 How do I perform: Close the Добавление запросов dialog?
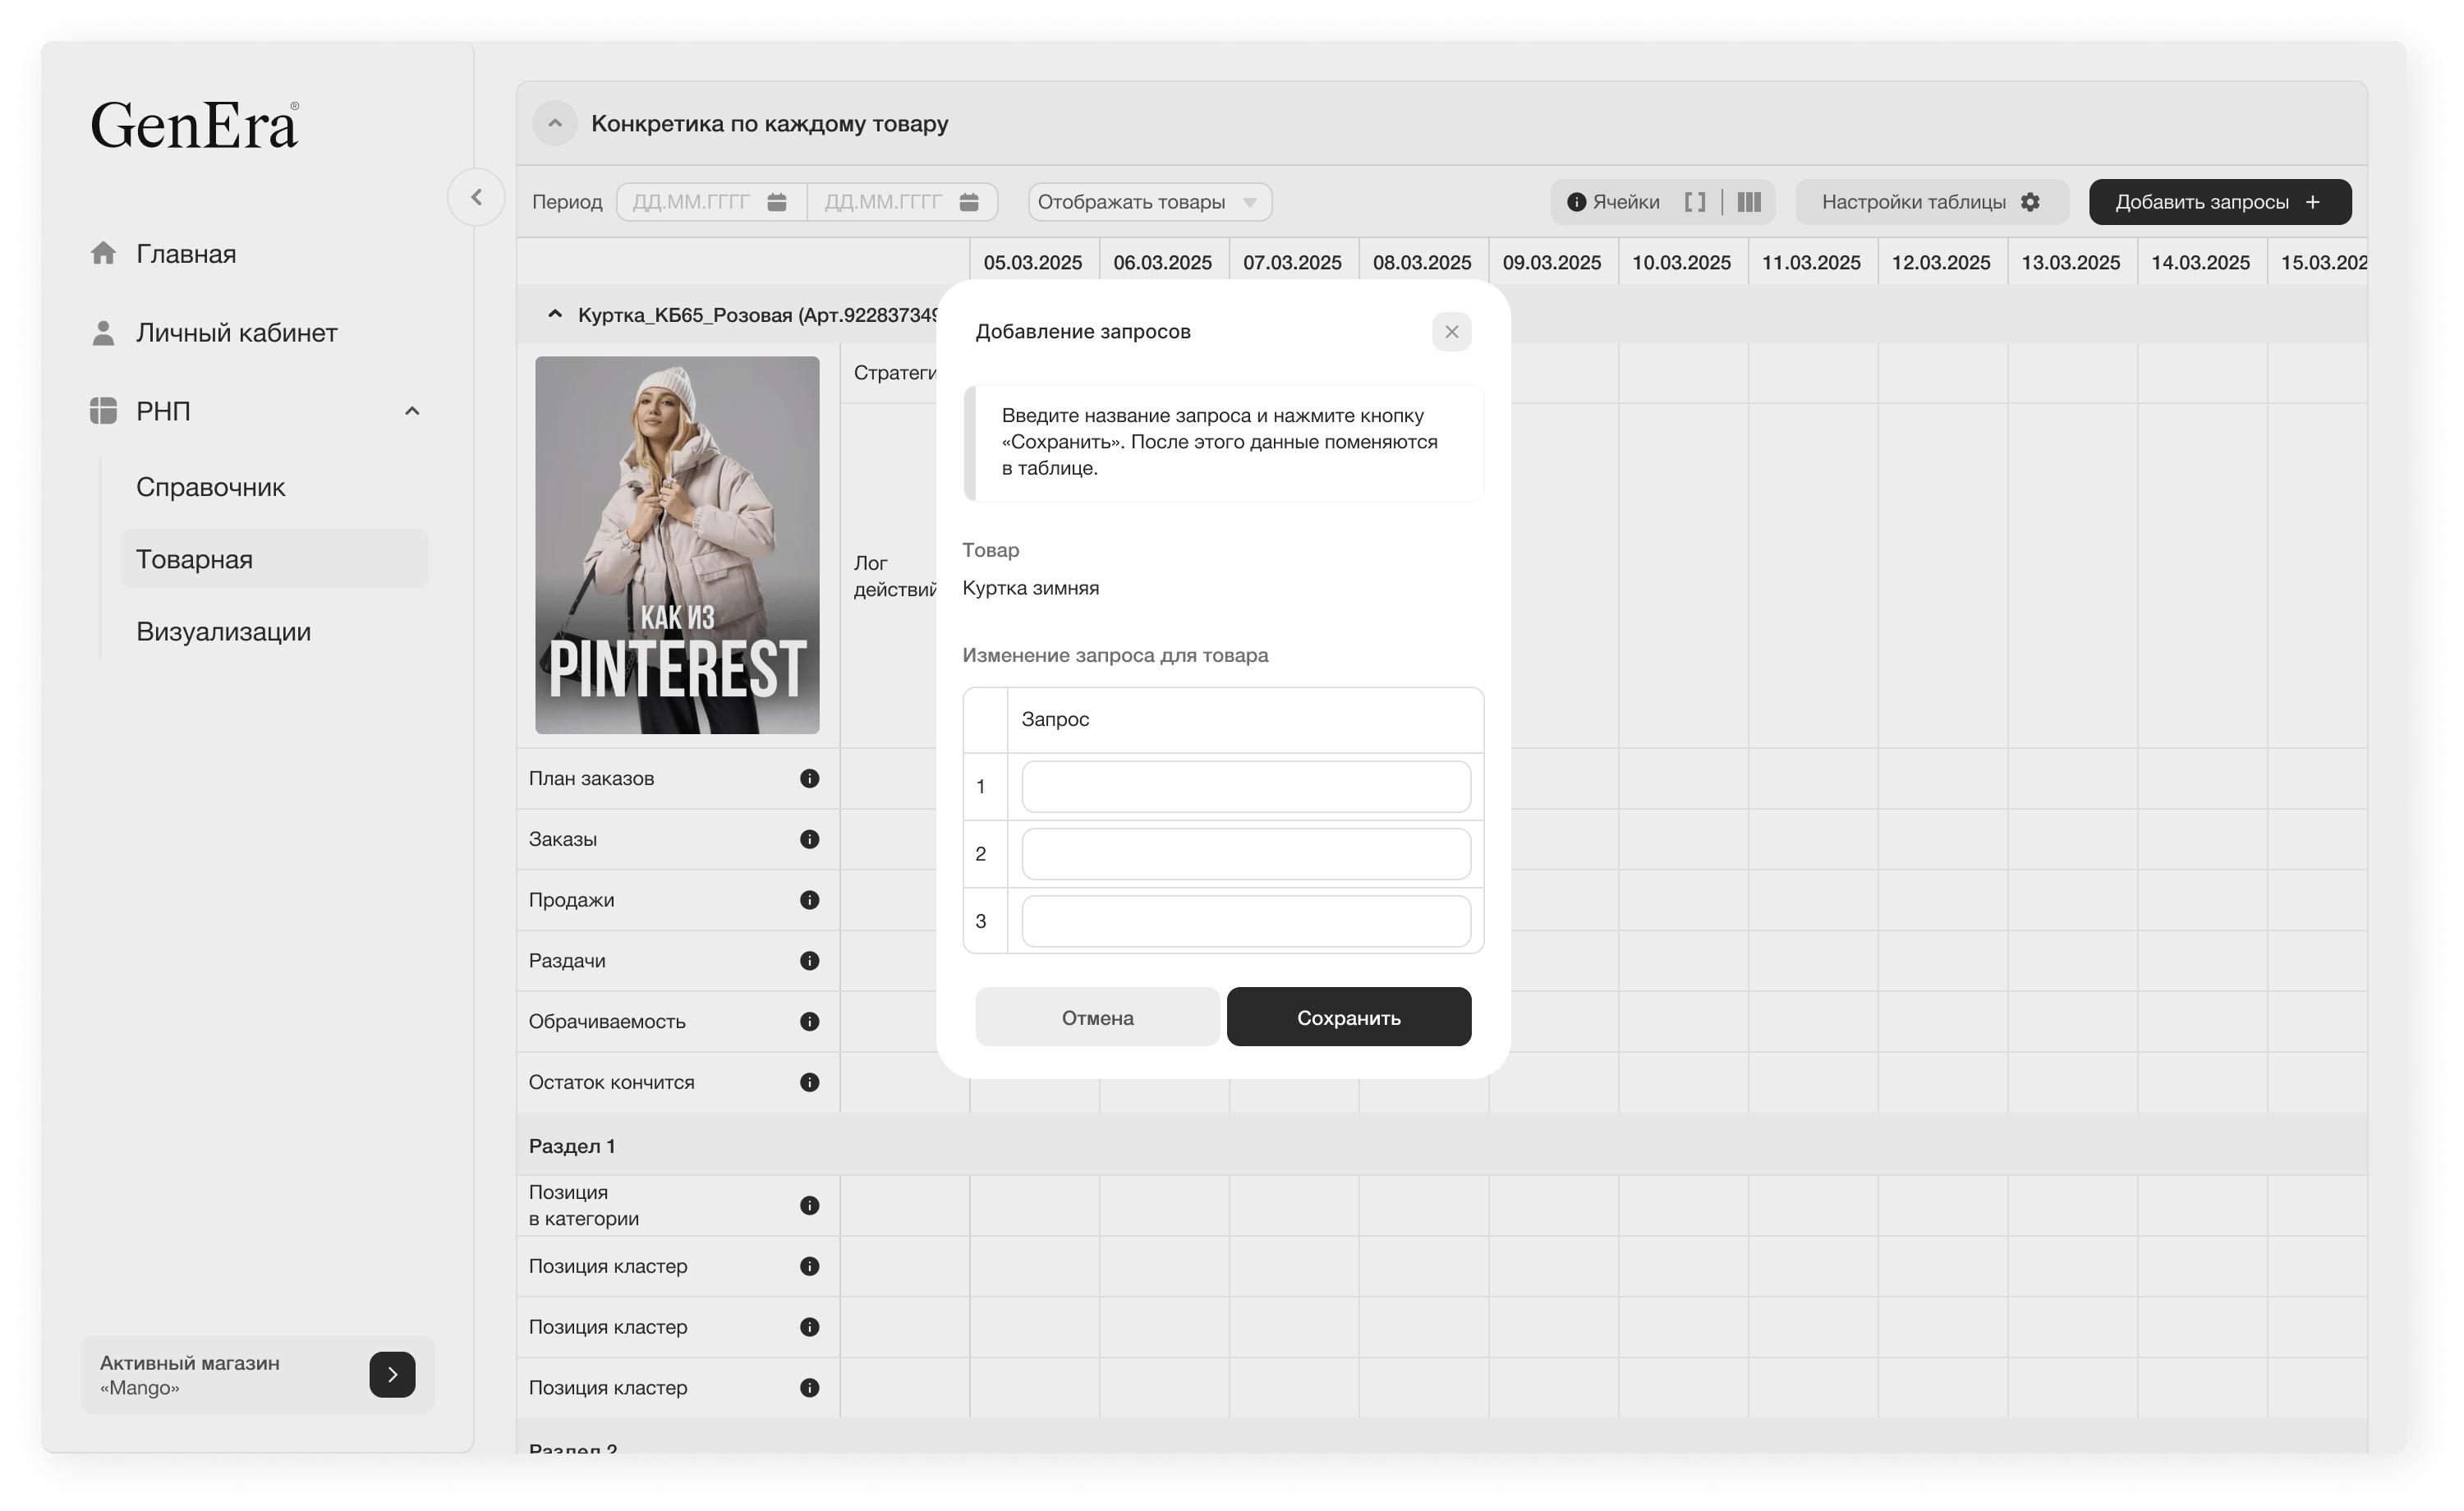tap(1451, 332)
